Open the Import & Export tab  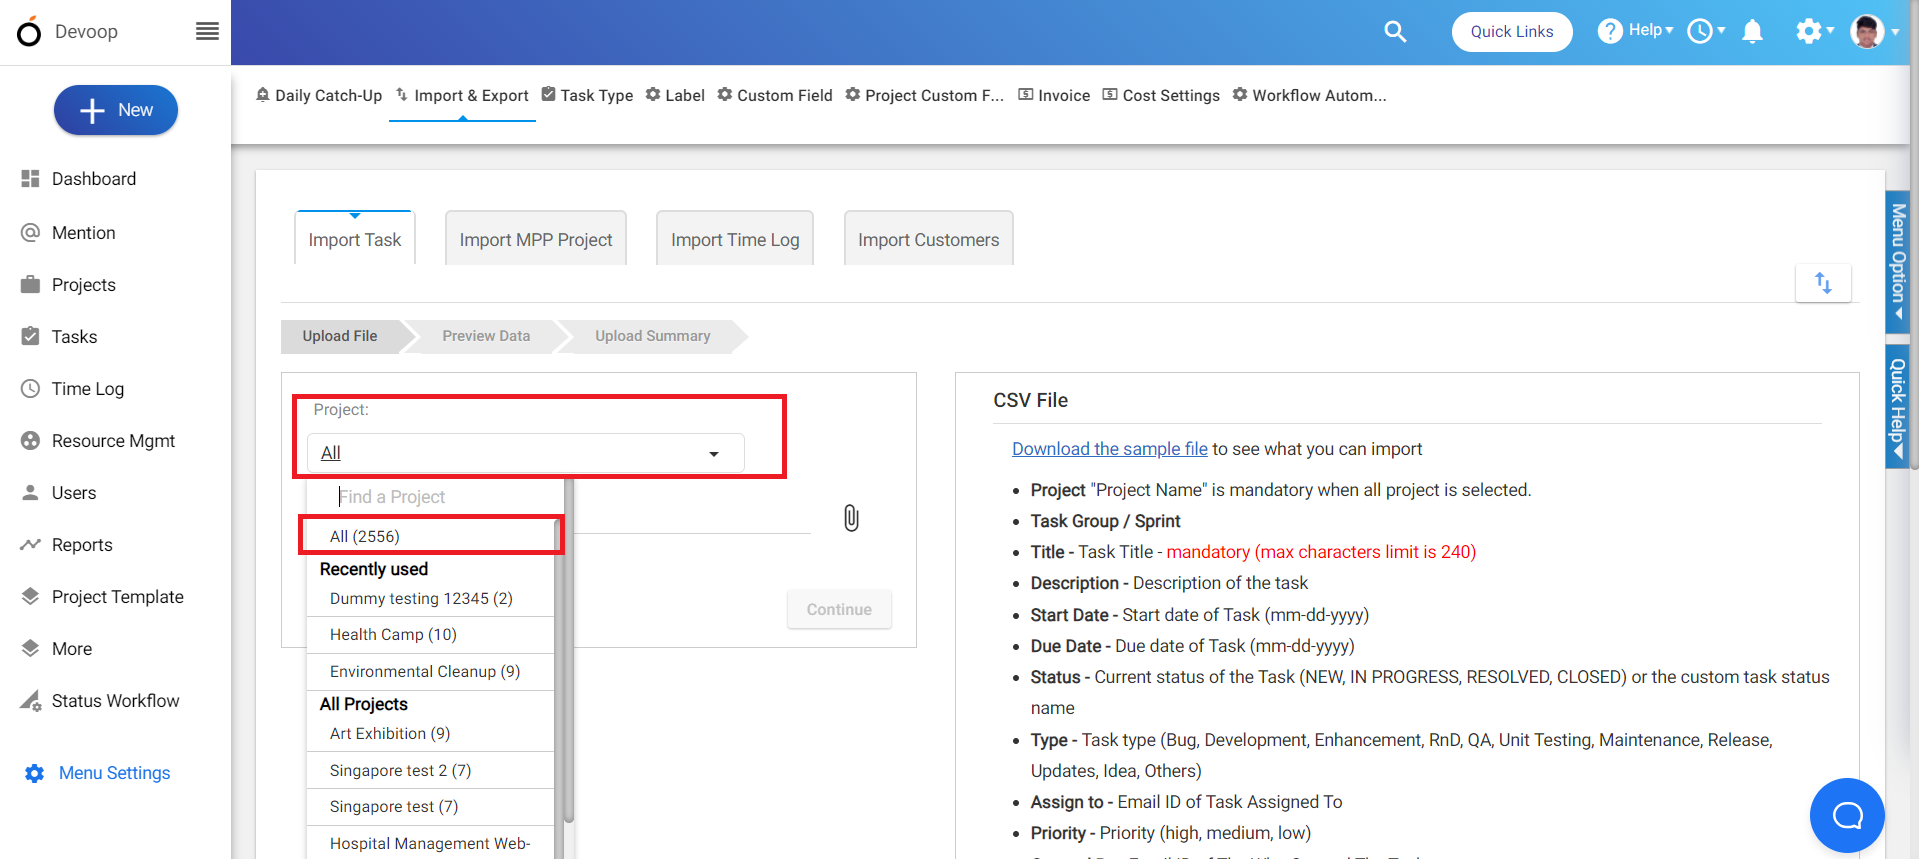(462, 95)
